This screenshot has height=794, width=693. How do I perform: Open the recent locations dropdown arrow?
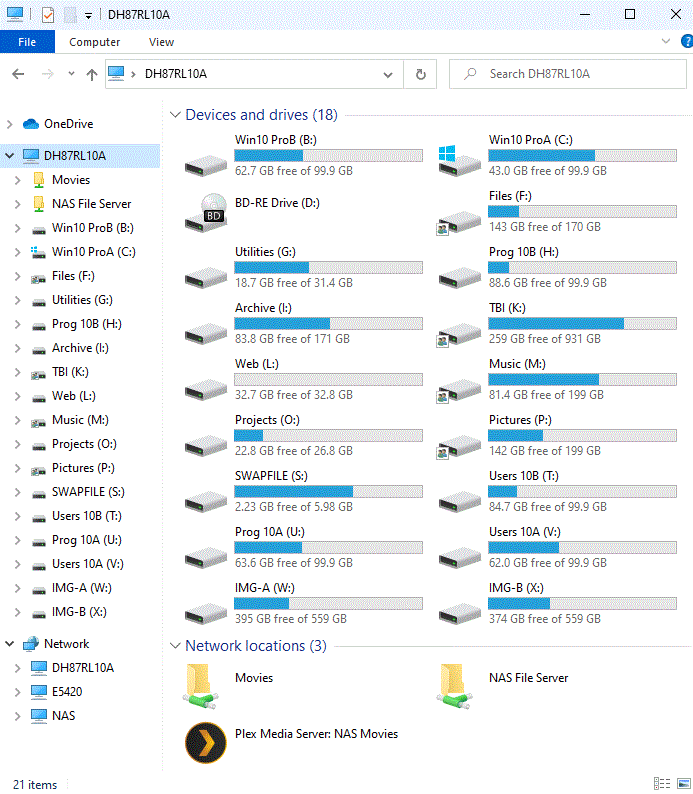point(71,74)
